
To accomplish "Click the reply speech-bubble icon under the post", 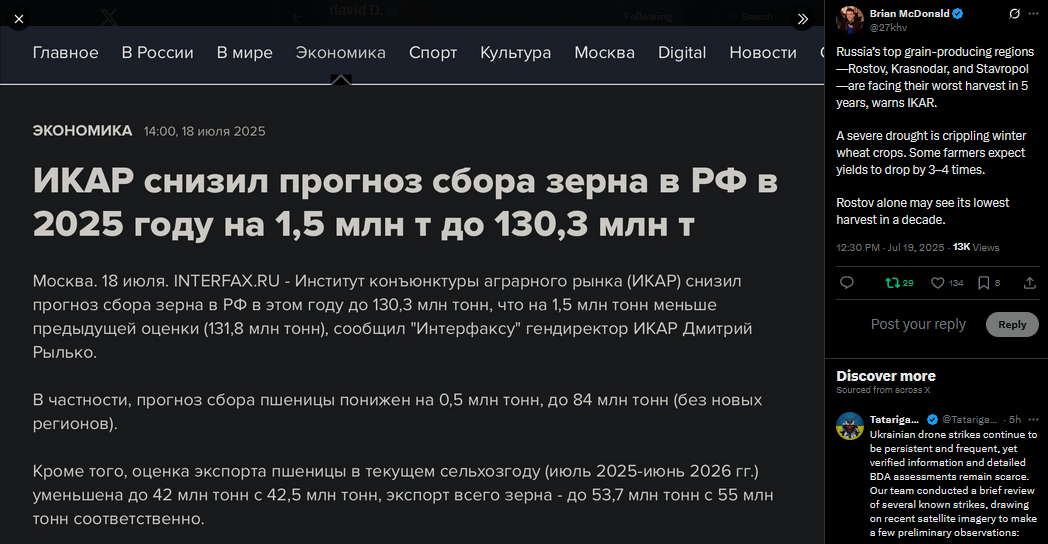I will [847, 283].
